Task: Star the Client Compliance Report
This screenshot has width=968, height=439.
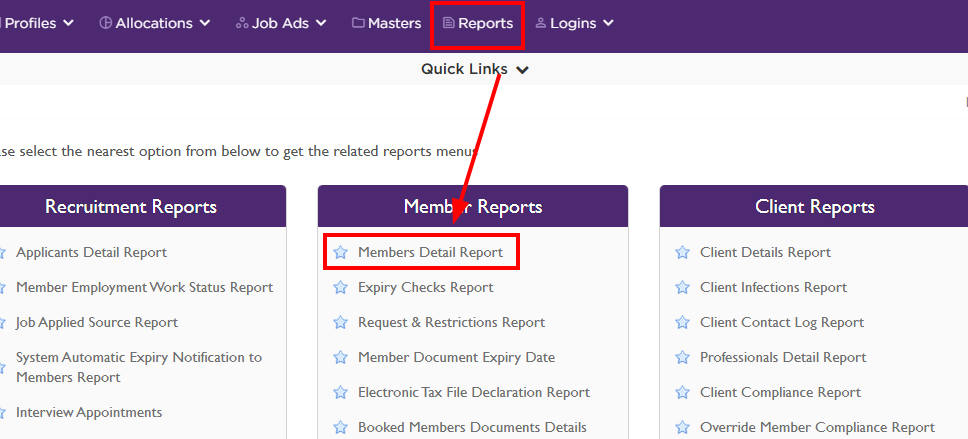Action: pyautogui.click(x=682, y=393)
